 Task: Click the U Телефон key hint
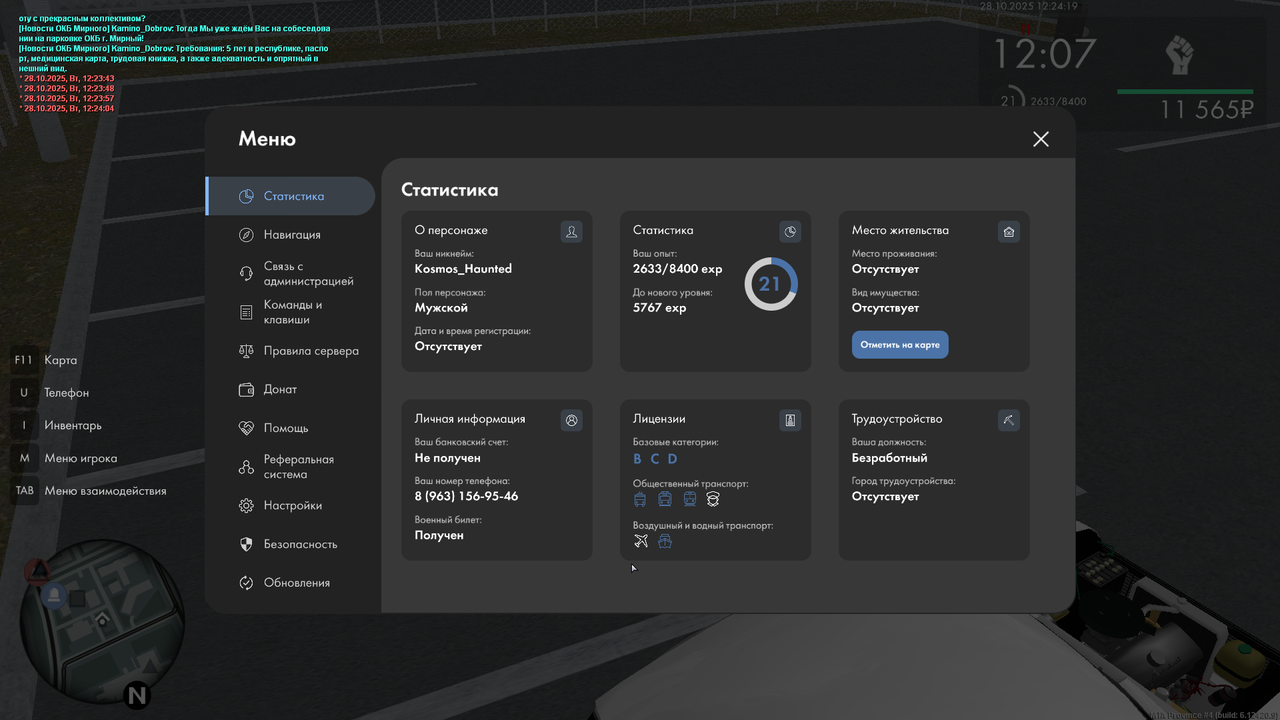tap(51, 393)
